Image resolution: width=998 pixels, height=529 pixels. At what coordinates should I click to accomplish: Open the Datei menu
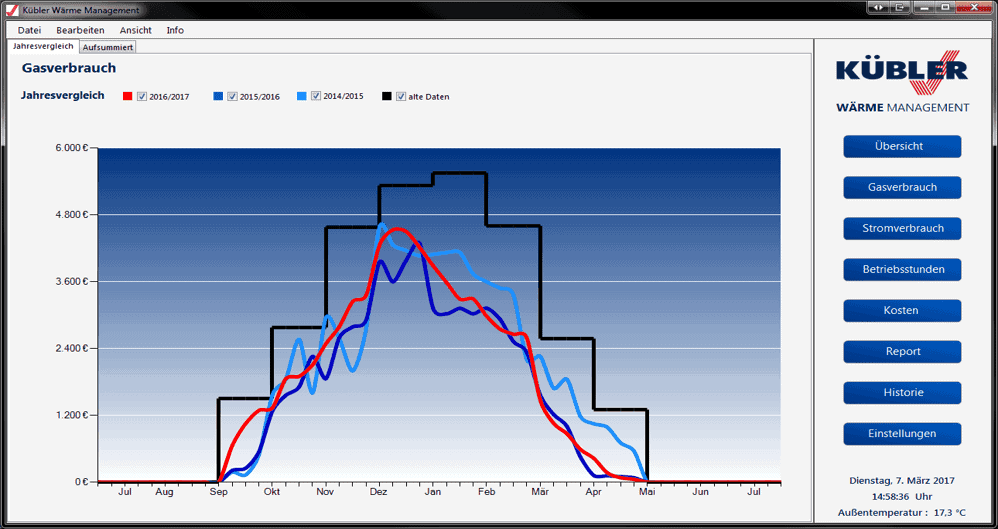pyautogui.click(x=30, y=30)
